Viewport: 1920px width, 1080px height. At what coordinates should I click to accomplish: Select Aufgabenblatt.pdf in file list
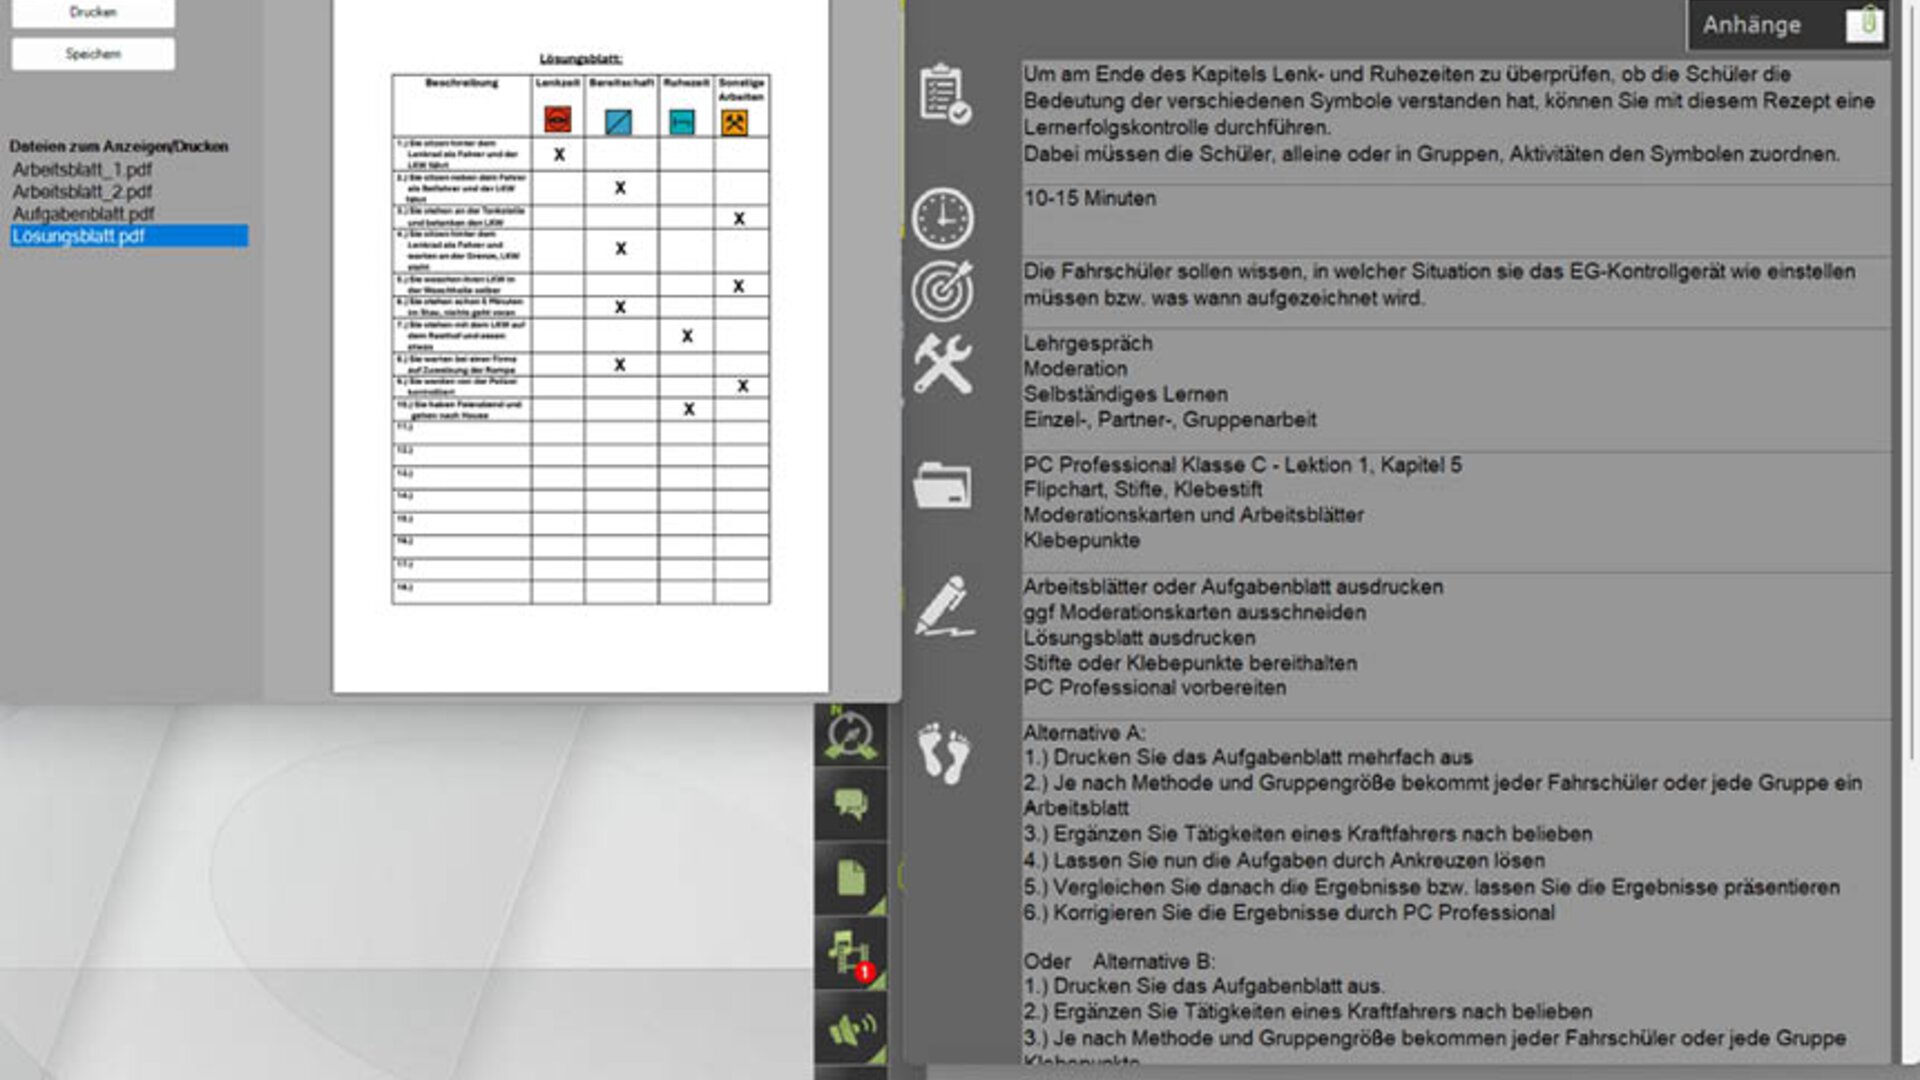pos(84,214)
